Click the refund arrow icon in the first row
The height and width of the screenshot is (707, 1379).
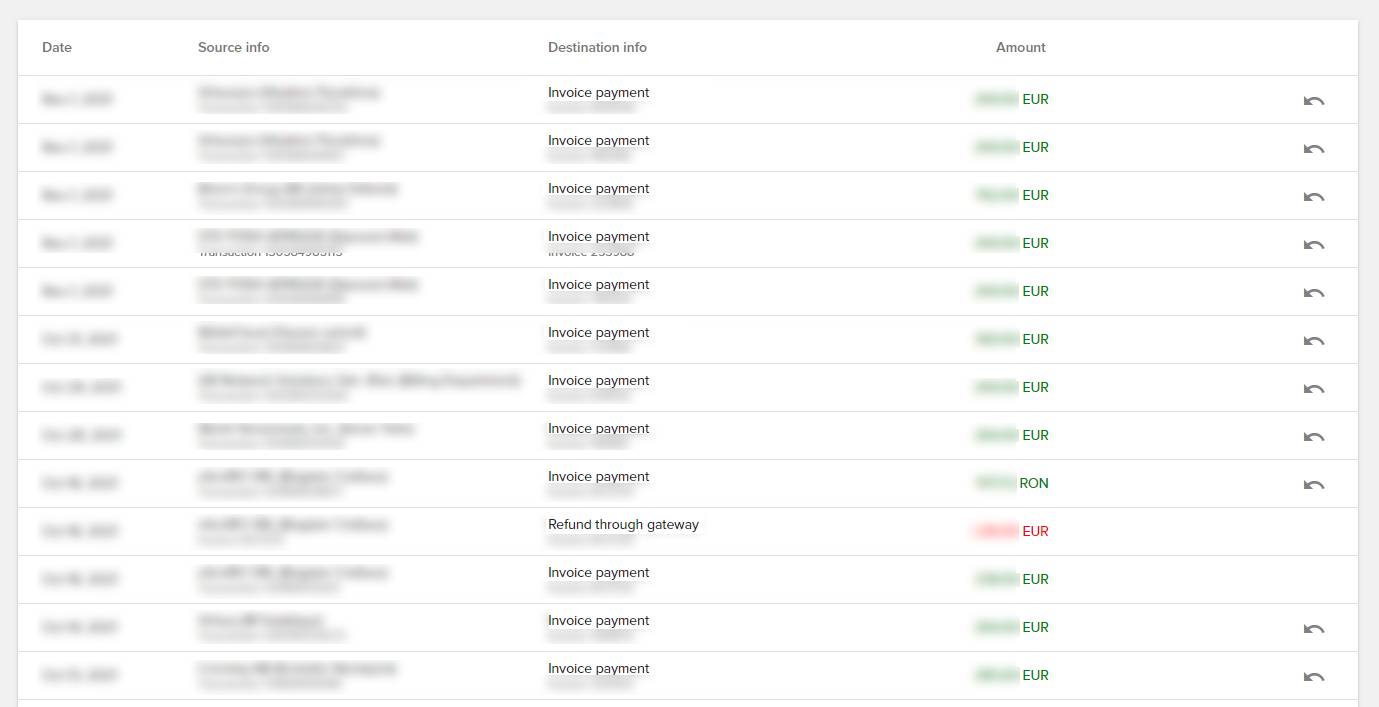[1313, 100]
